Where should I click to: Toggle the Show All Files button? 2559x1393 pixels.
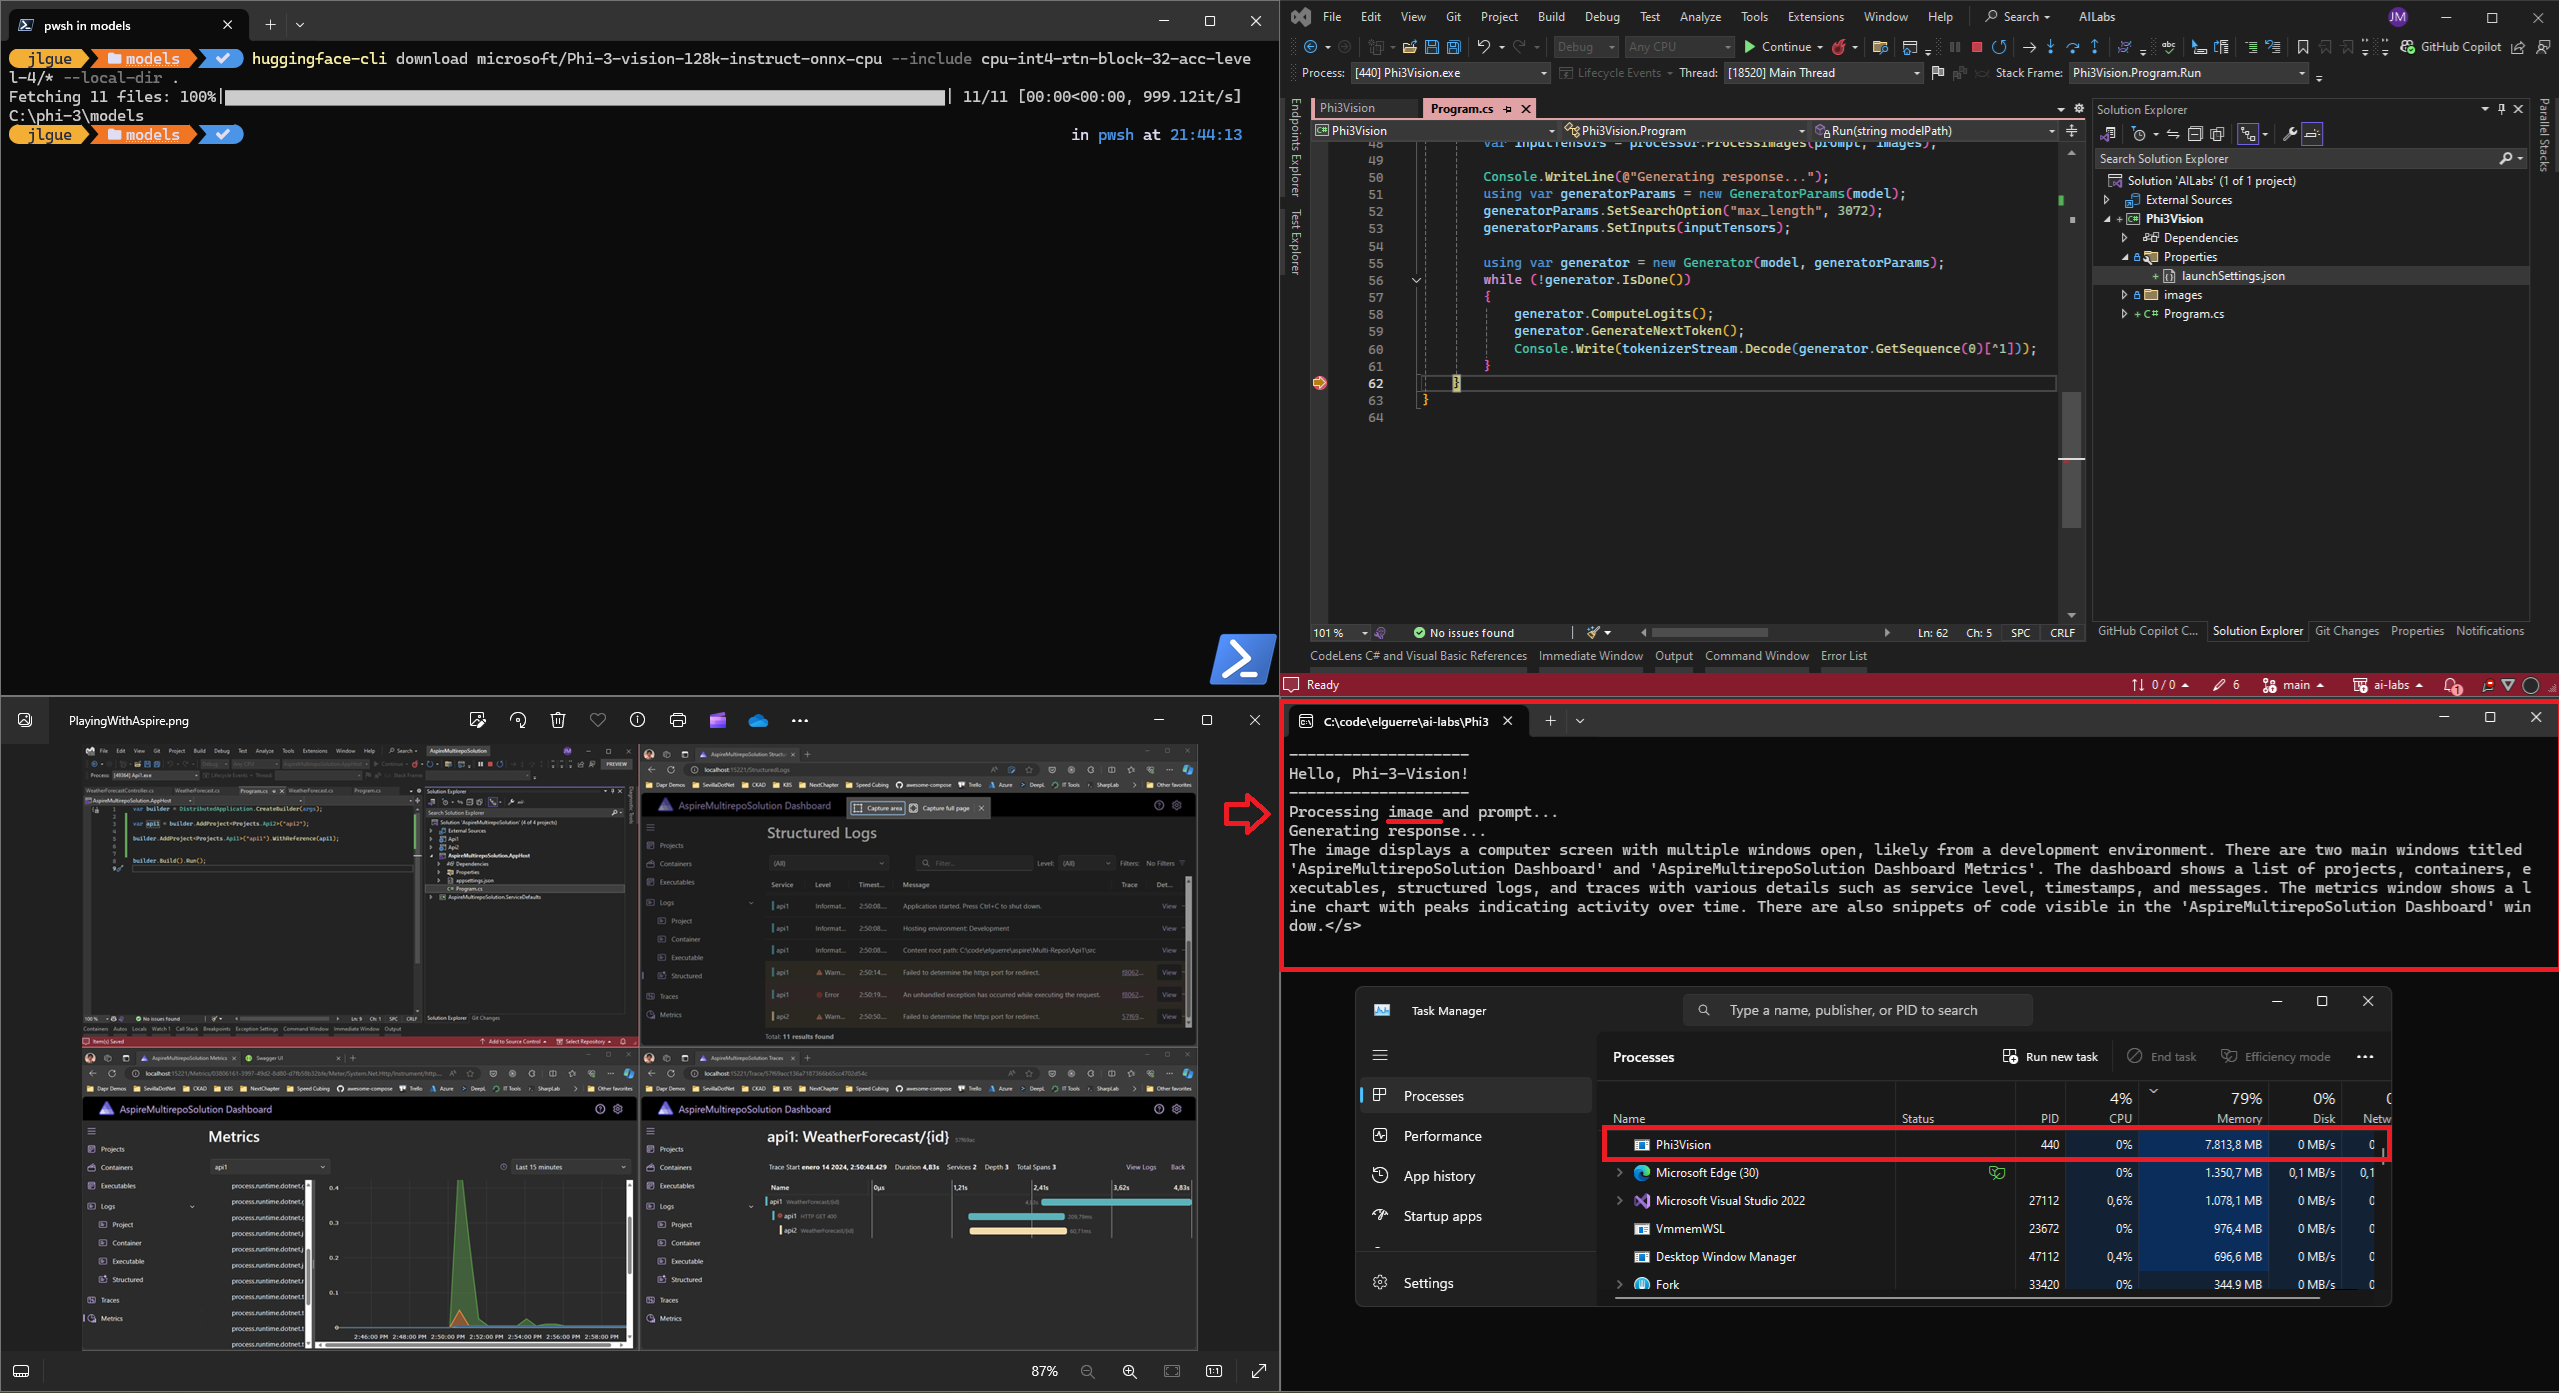[2217, 134]
